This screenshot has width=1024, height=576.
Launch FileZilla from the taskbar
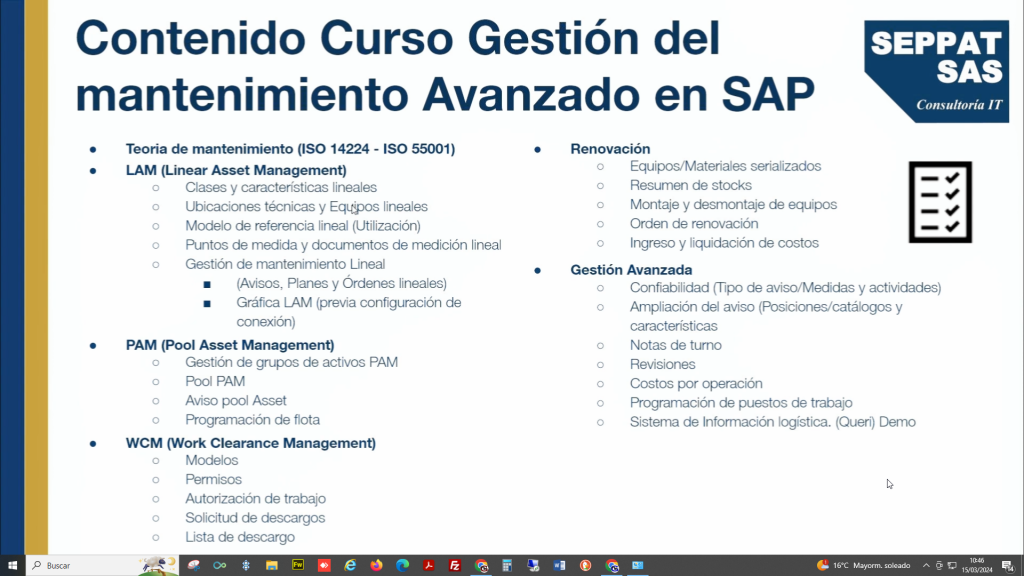(455, 566)
